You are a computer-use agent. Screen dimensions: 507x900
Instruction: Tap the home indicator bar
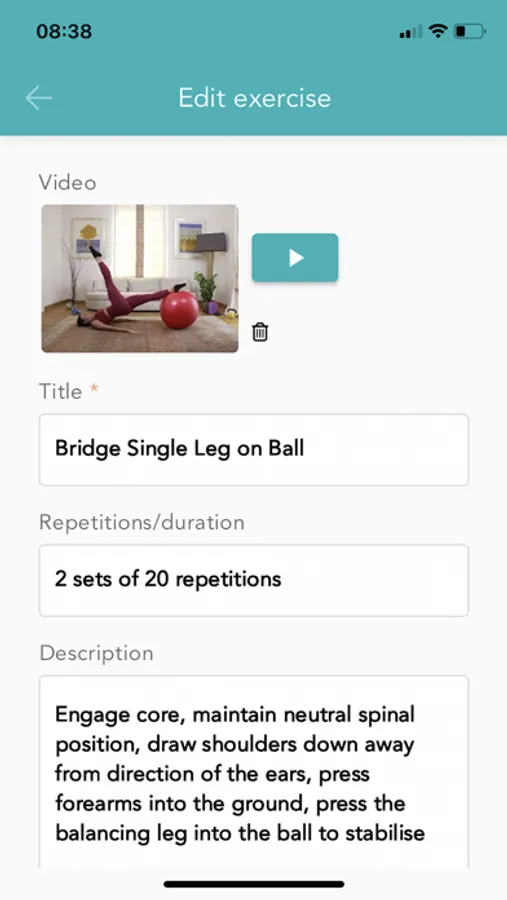pos(254,884)
